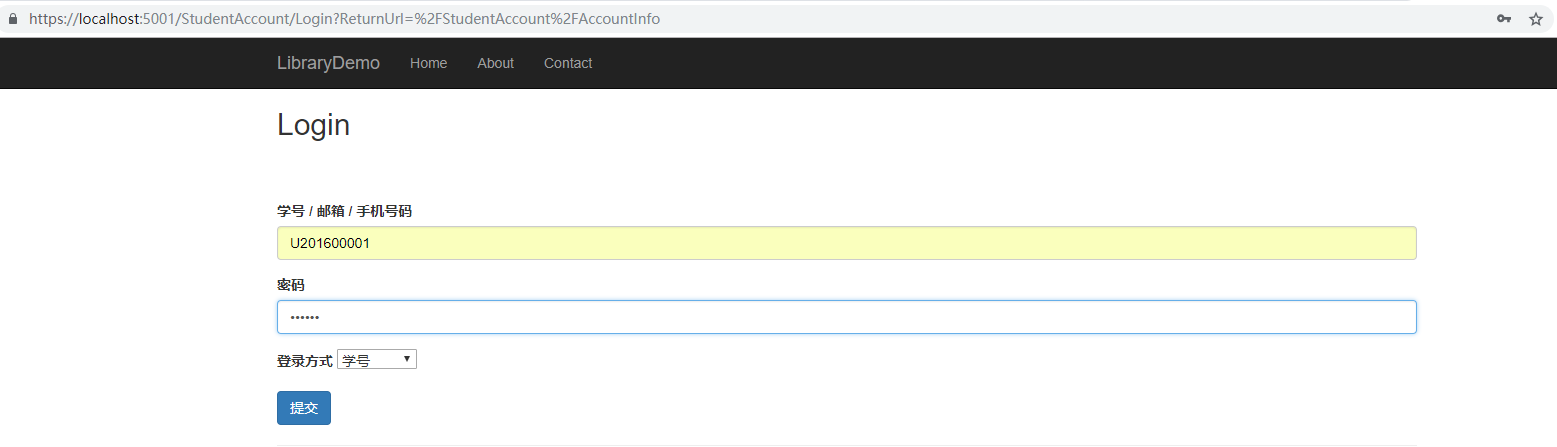Click the 学号 / 邮箱 / 手机号码 label
1557x447 pixels.
pyautogui.click(x=344, y=211)
